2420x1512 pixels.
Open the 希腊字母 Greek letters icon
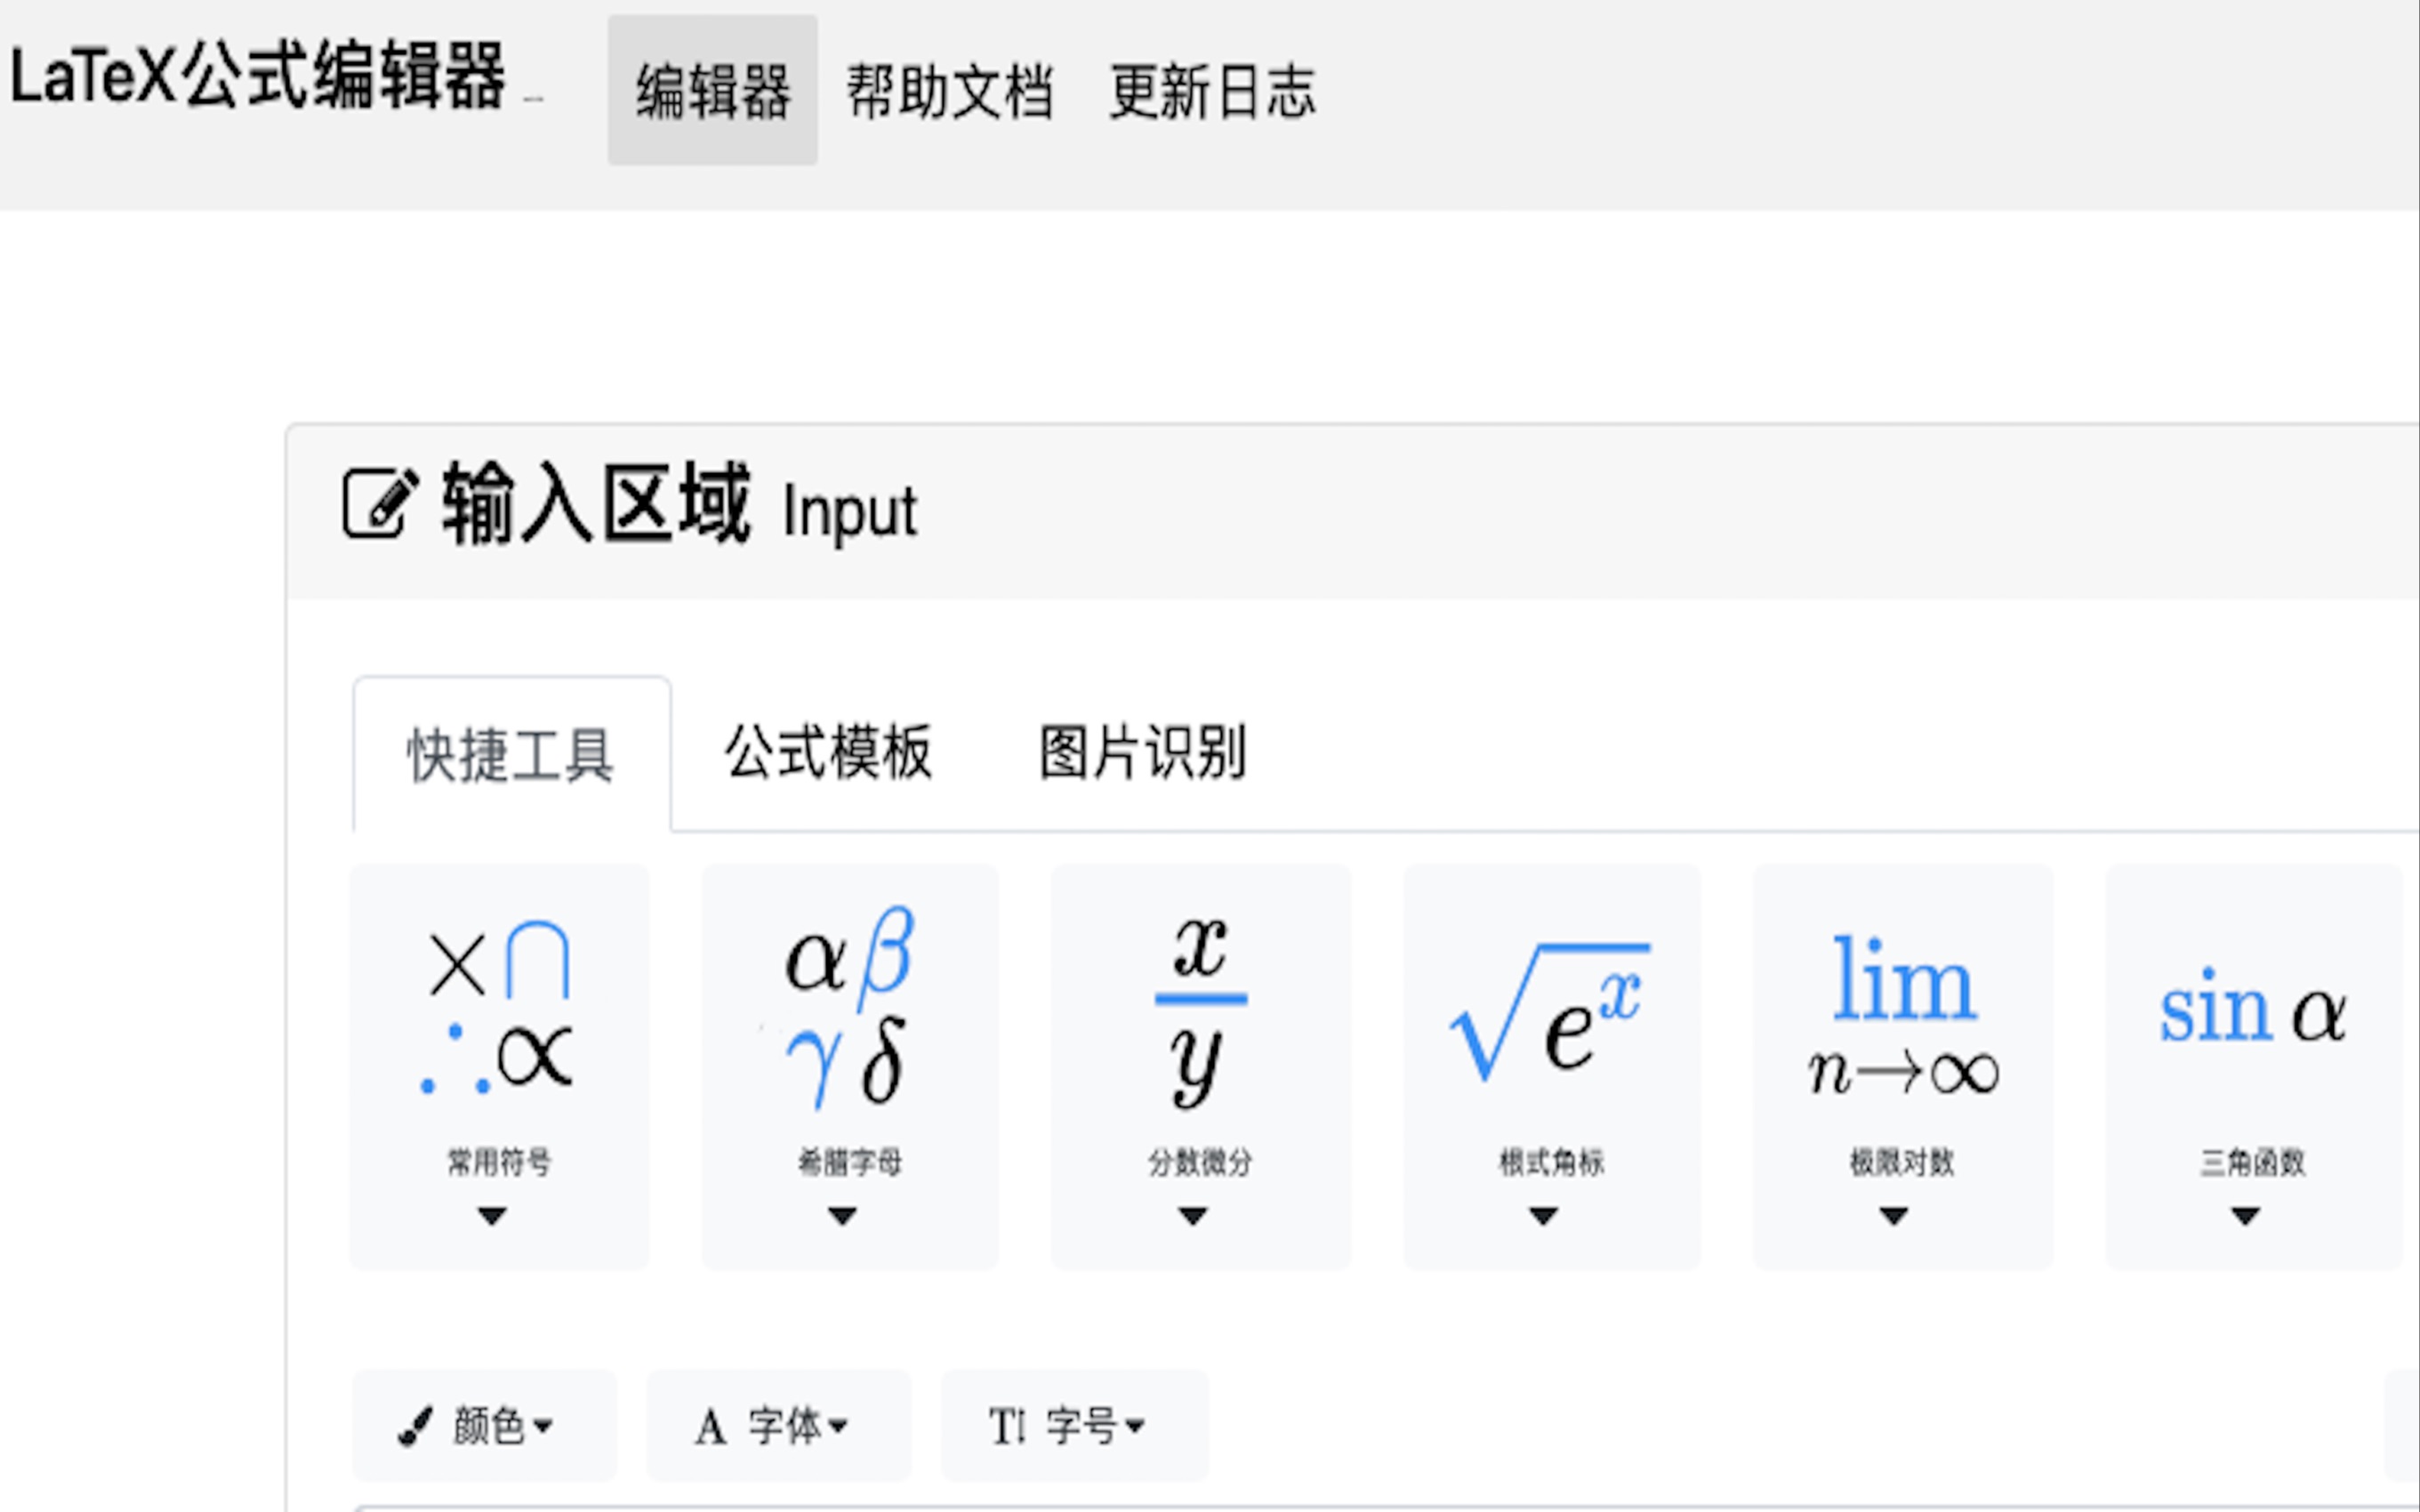tap(849, 1008)
